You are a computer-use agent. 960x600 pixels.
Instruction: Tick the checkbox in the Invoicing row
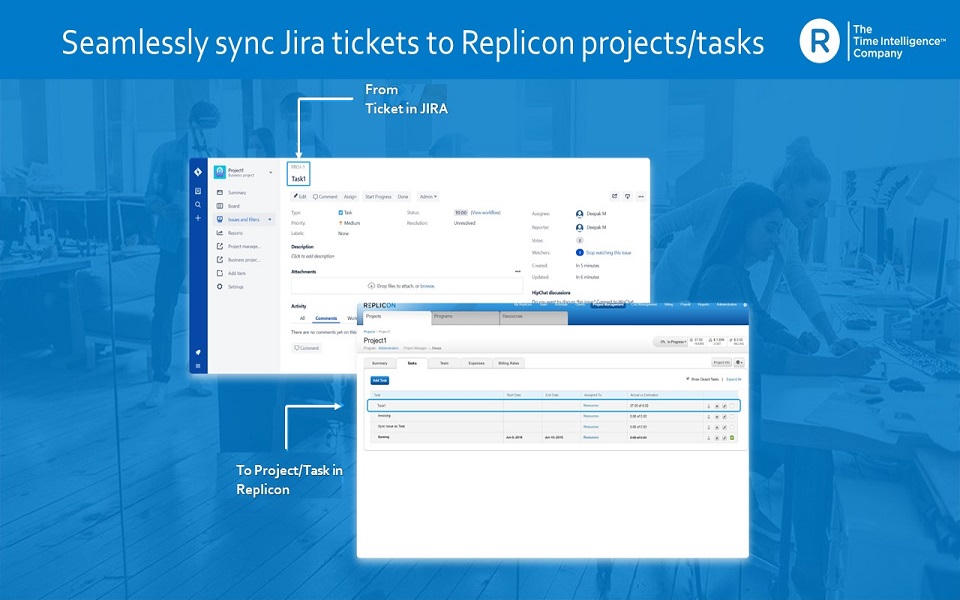(x=732, y=416)
